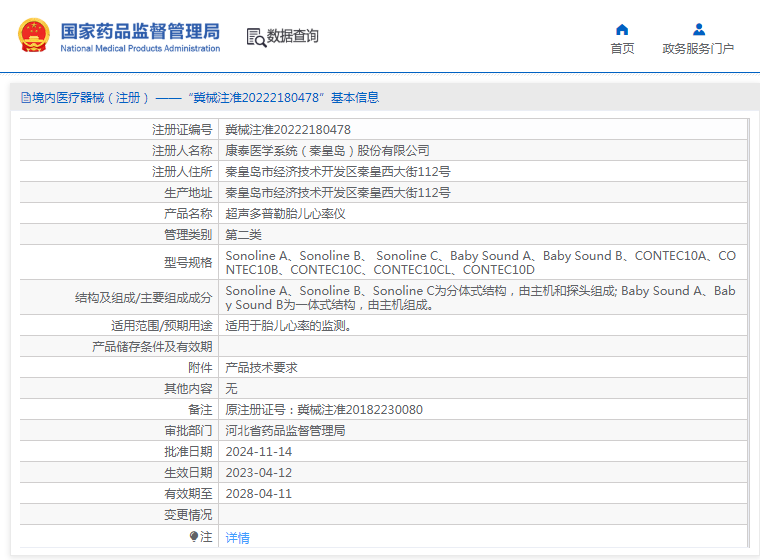The image size is (760, 560).
Task: Click approval date 2024-11-14
Action: pos(259,452)
